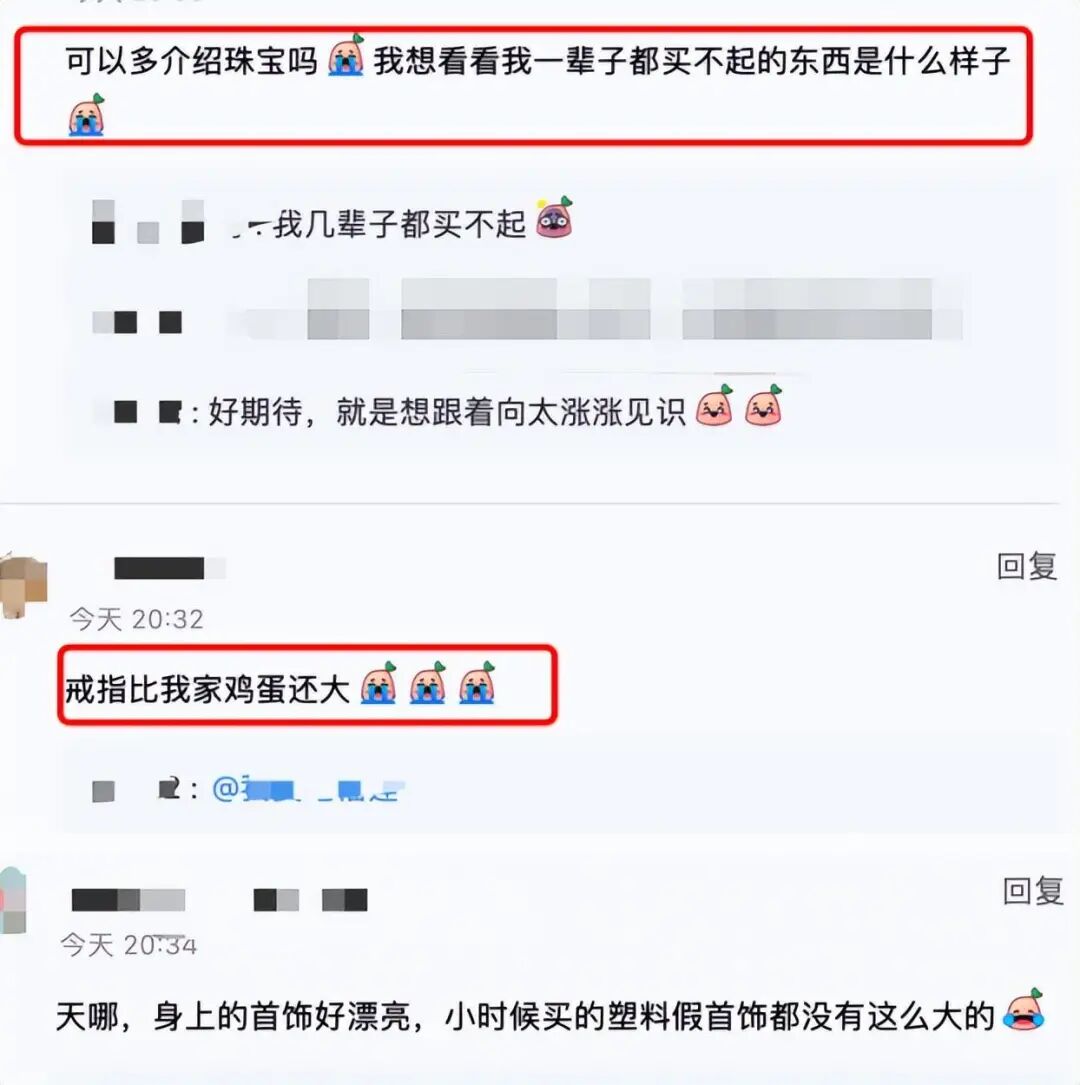
Task: Open the blurred @mention link in the reply
Action: 309,789
